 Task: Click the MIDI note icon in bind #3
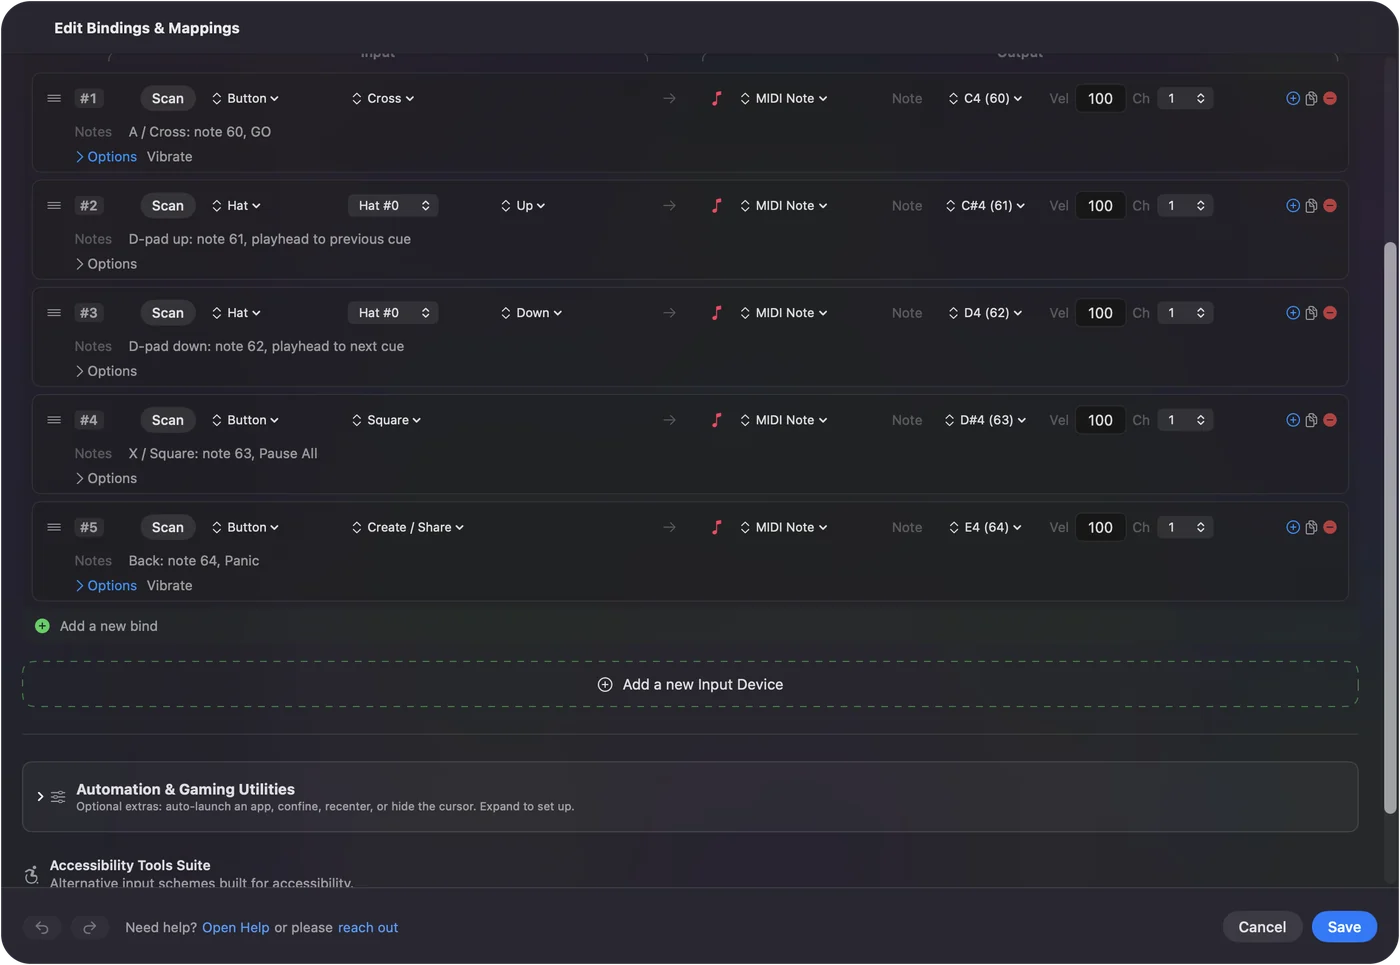point(716,313)
